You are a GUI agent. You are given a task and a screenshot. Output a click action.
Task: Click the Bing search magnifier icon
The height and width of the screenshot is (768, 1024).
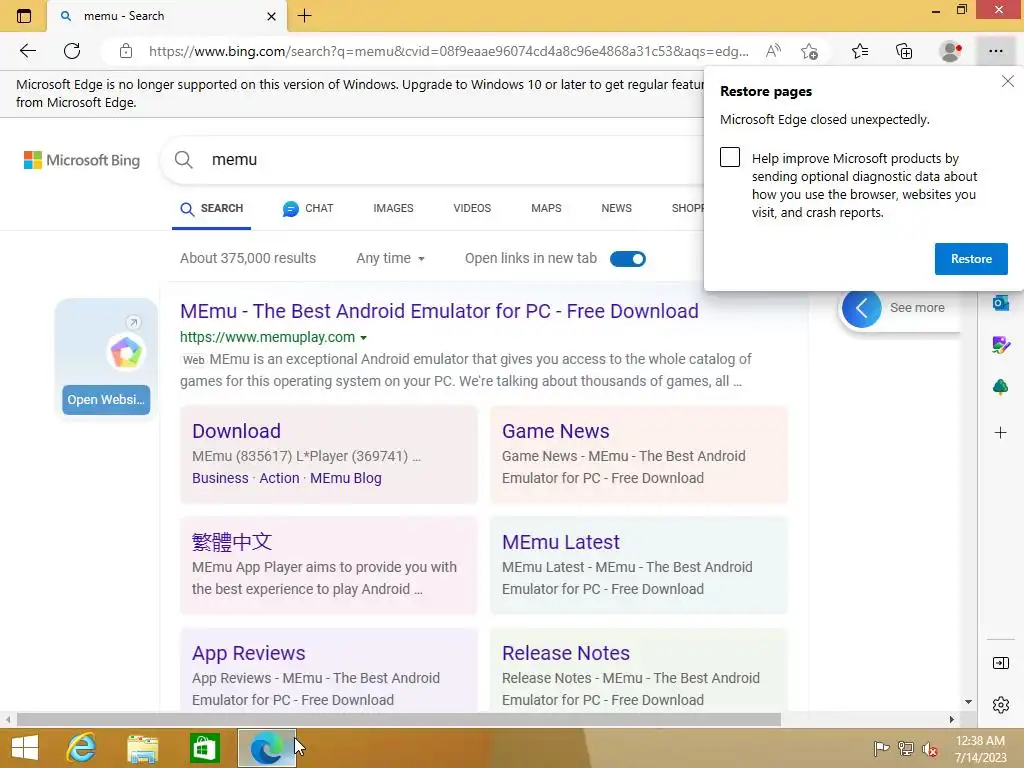(184, 160)
